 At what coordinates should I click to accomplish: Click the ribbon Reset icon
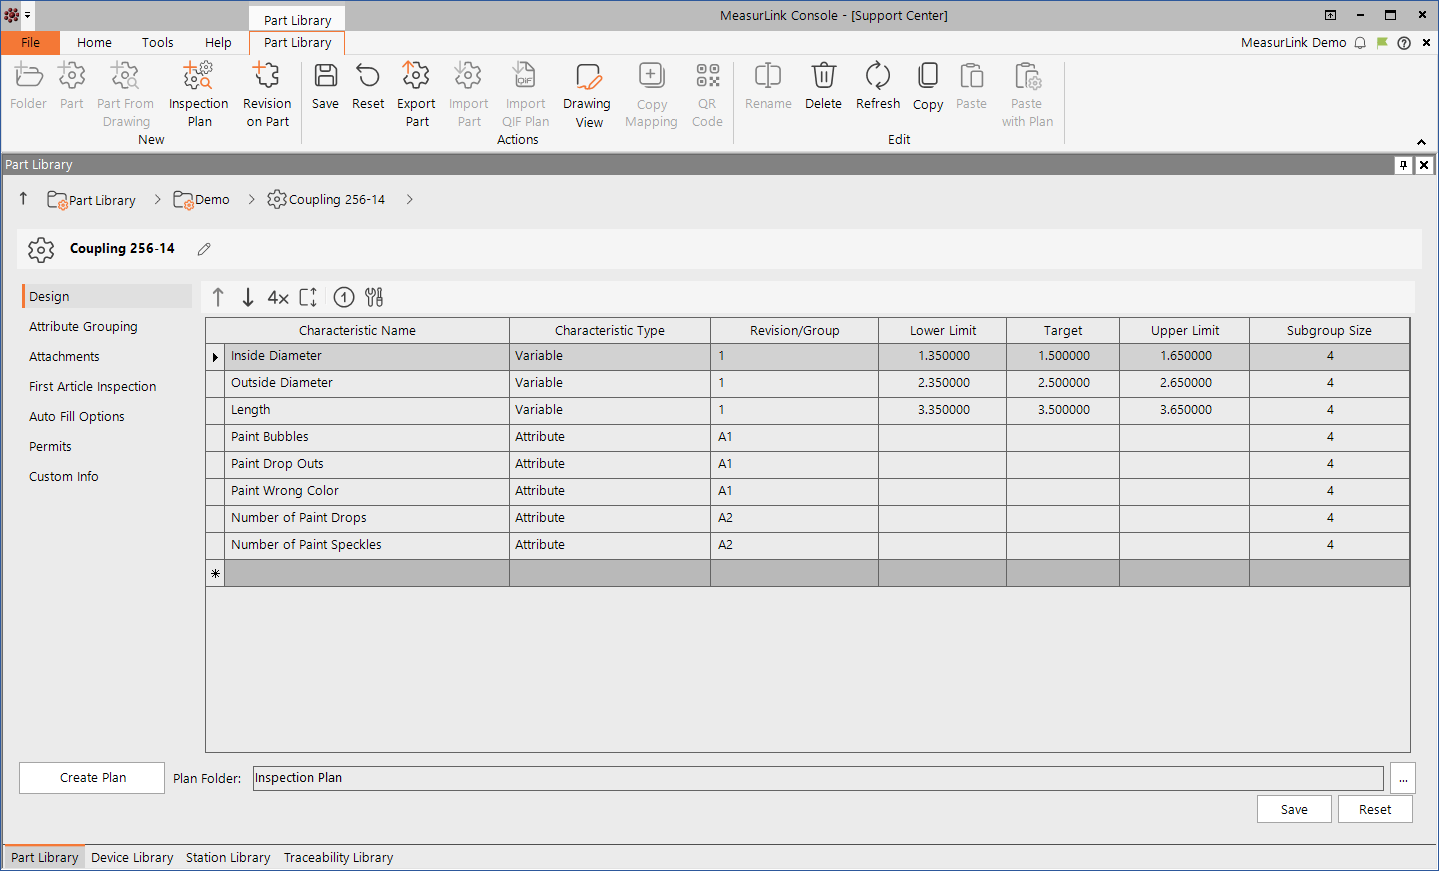pos(368,76)
